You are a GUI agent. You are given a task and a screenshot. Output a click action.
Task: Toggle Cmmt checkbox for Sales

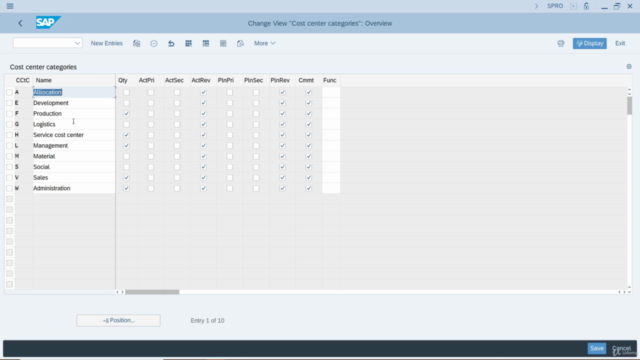click(309, 178)
